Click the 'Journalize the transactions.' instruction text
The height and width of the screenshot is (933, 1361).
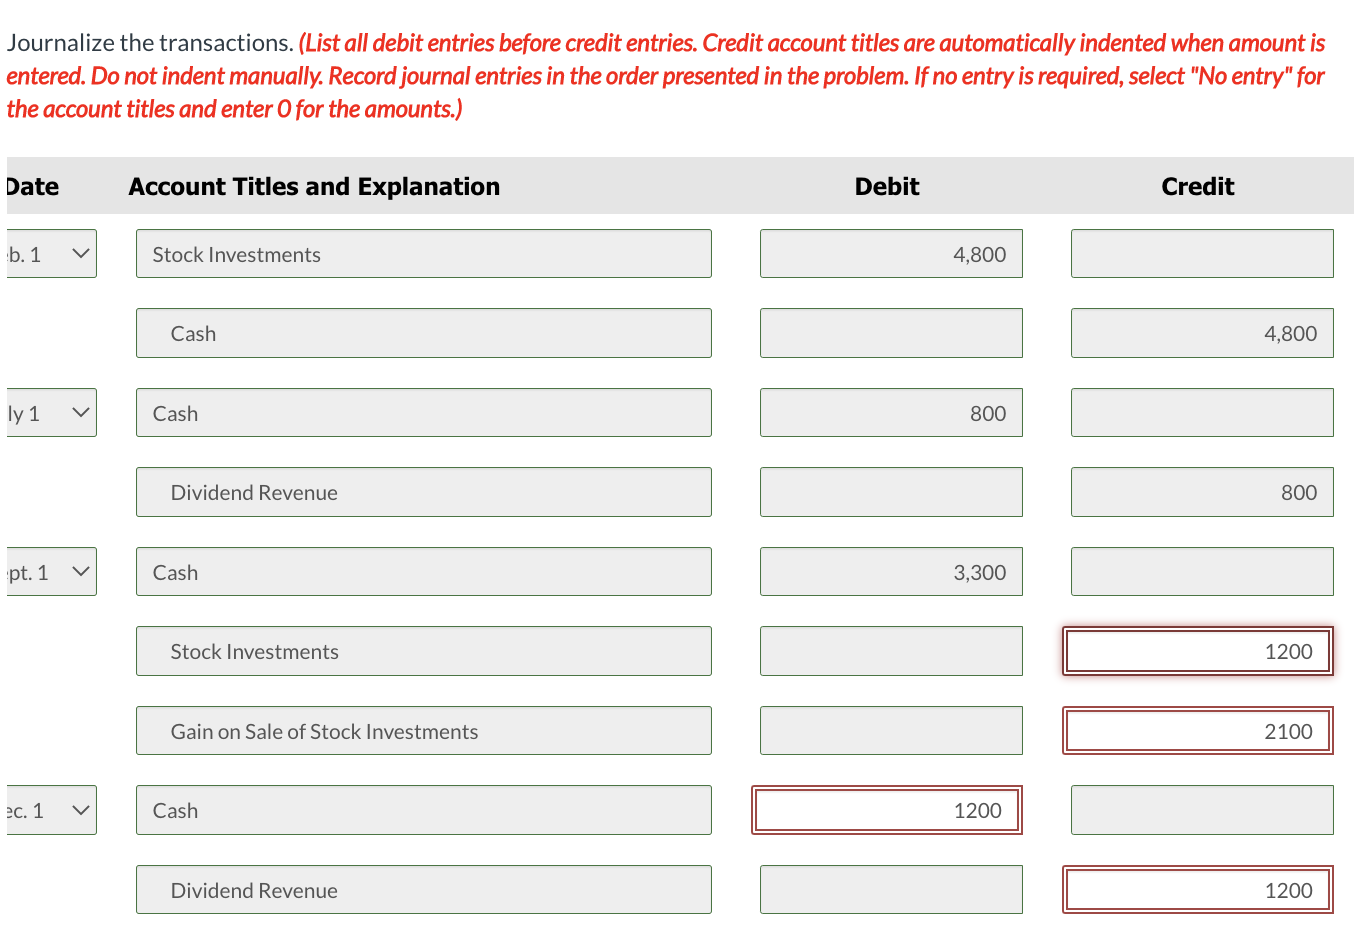click(150, 43)
